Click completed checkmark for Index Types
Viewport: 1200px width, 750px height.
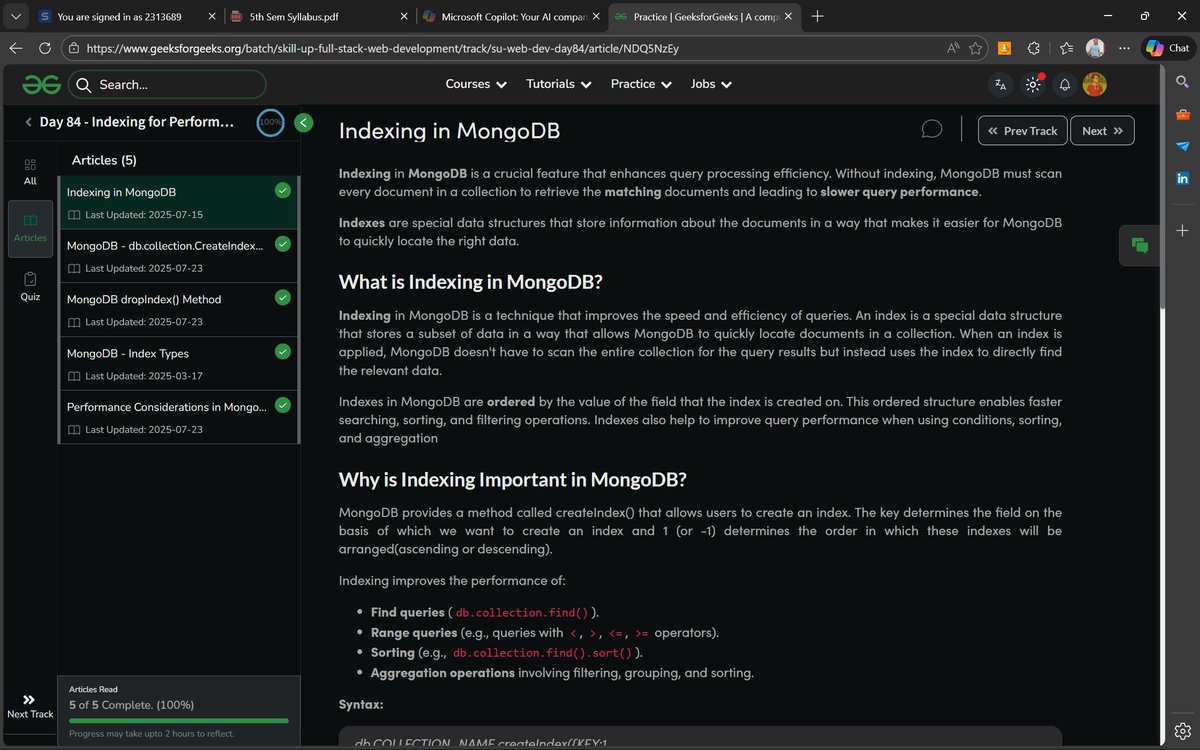[283, 351]
